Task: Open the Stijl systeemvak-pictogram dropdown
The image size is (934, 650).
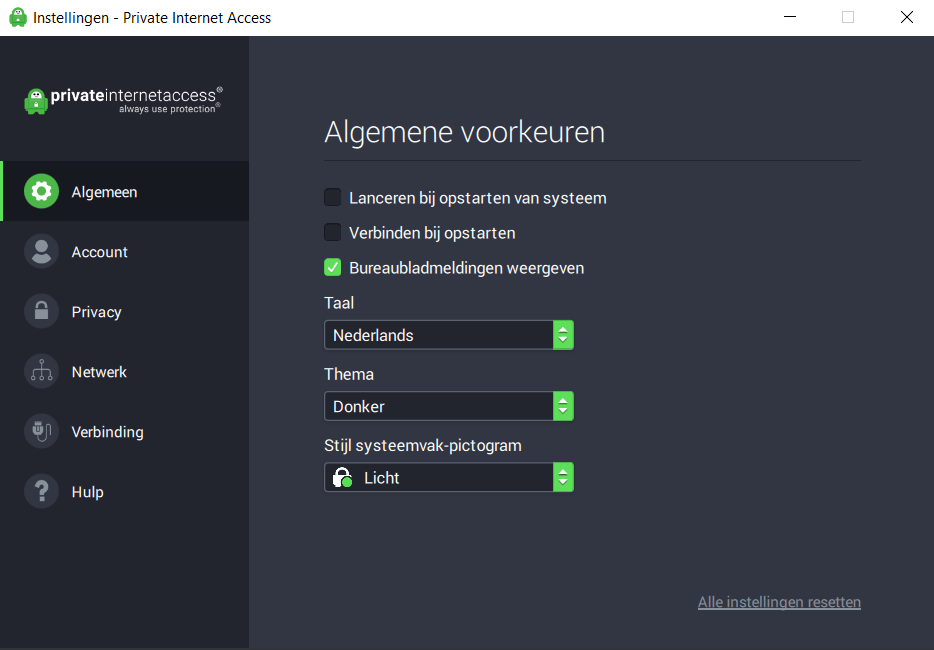Action: pyautogui.click(x=449, y=477)
